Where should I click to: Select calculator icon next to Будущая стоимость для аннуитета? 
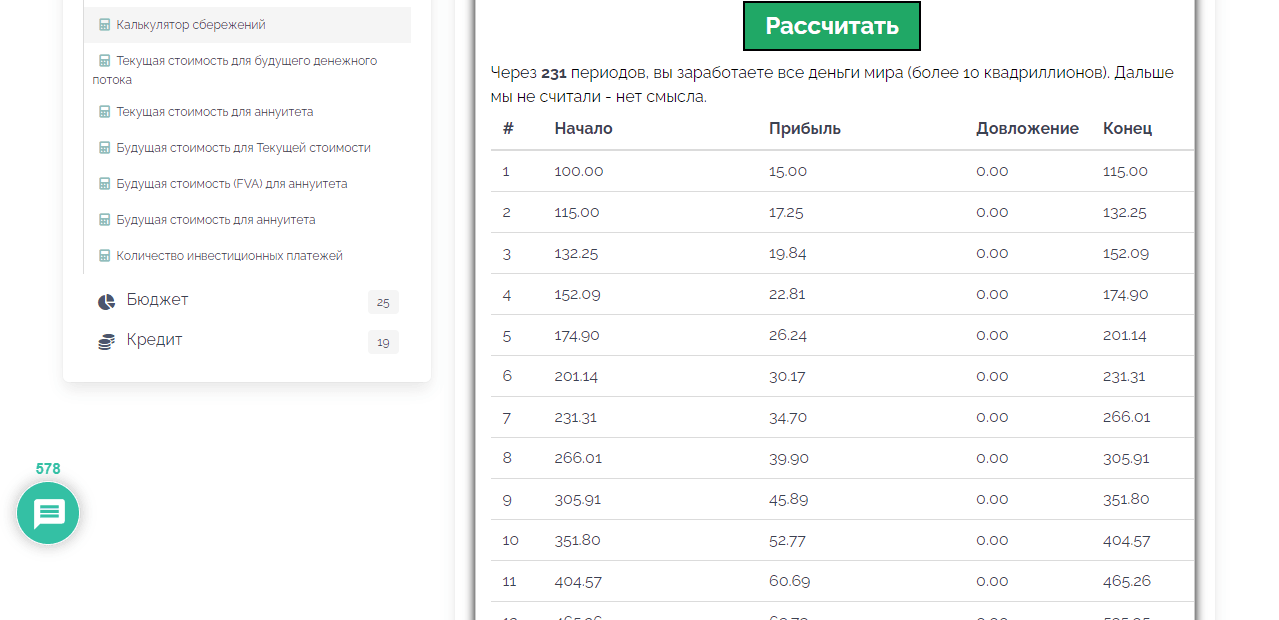pyautogui.click(x=103, y=219)
